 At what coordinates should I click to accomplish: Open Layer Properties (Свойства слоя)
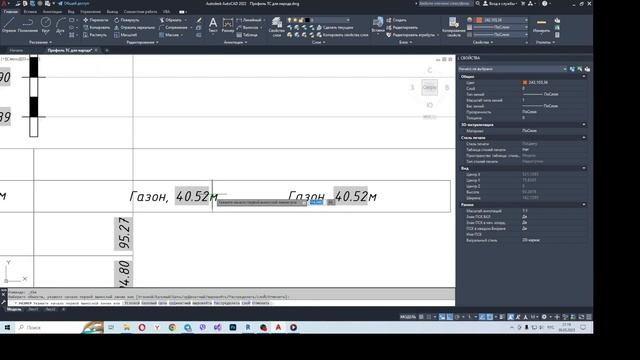(277, 27)
